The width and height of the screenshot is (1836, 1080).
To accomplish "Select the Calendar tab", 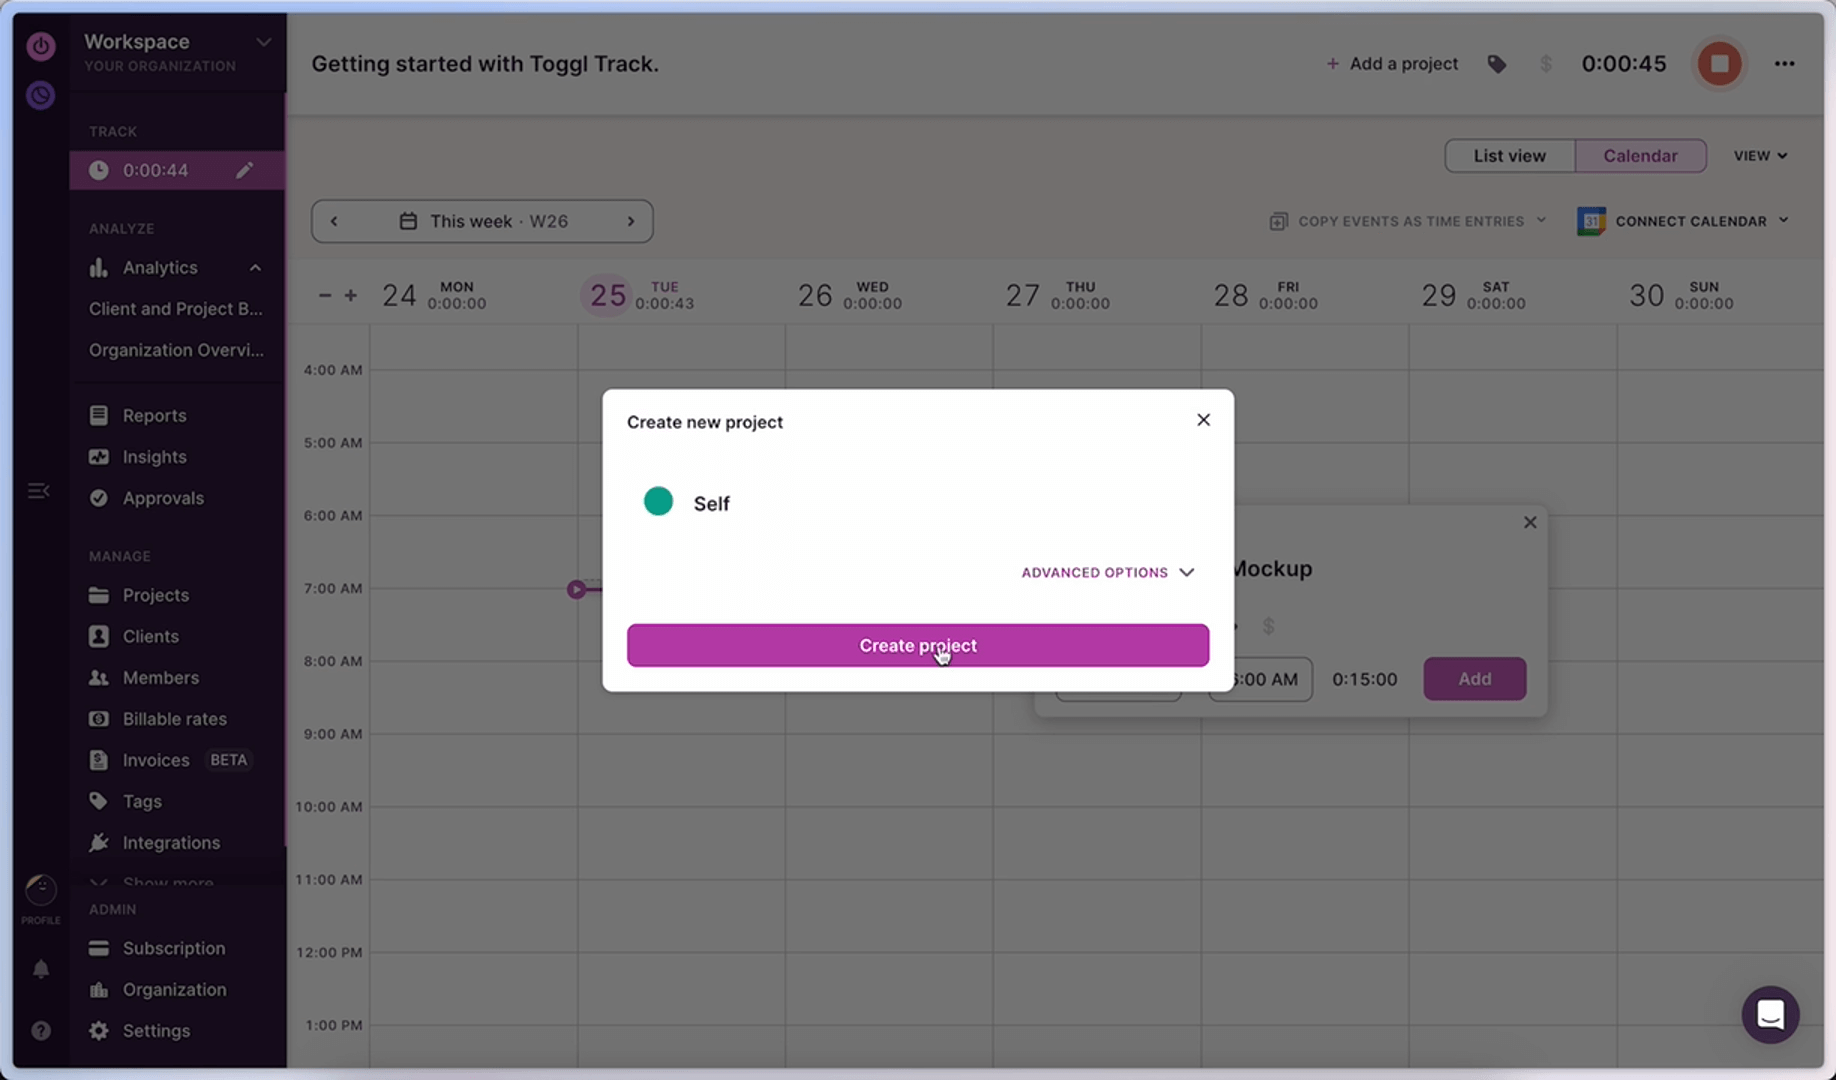I will click(1640, 155).
